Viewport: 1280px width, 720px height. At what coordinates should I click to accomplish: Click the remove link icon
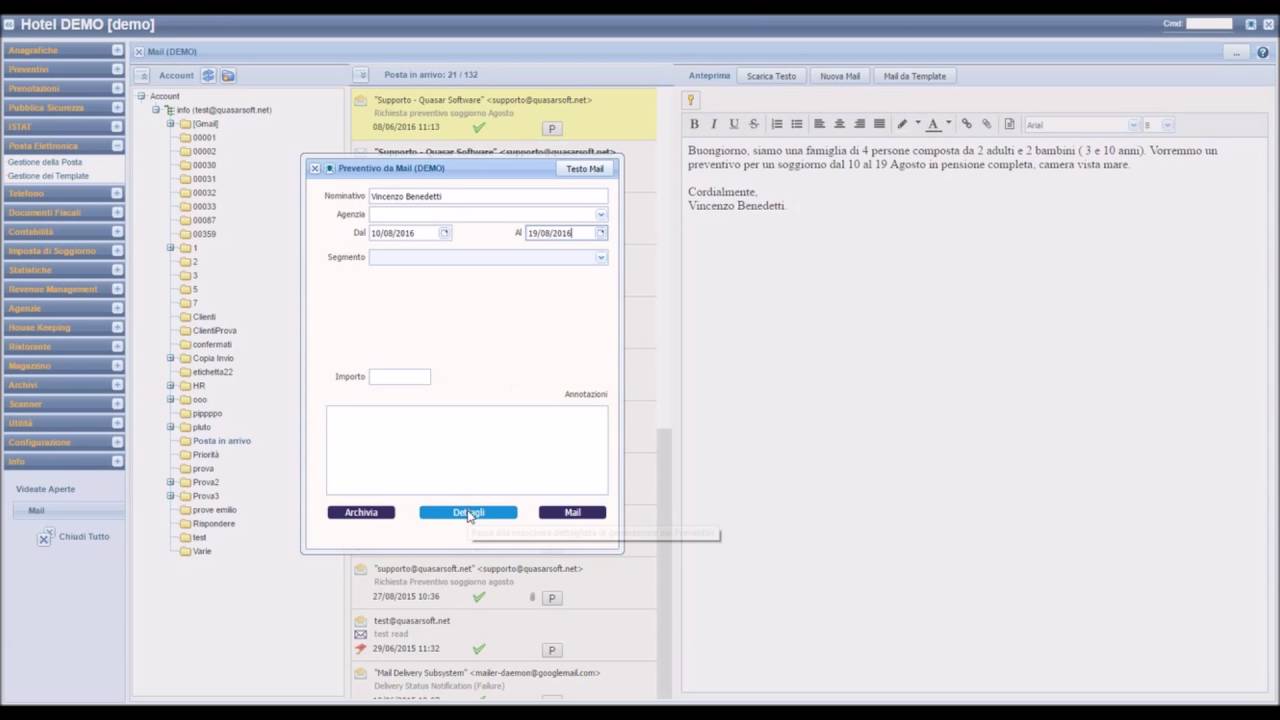987,124
